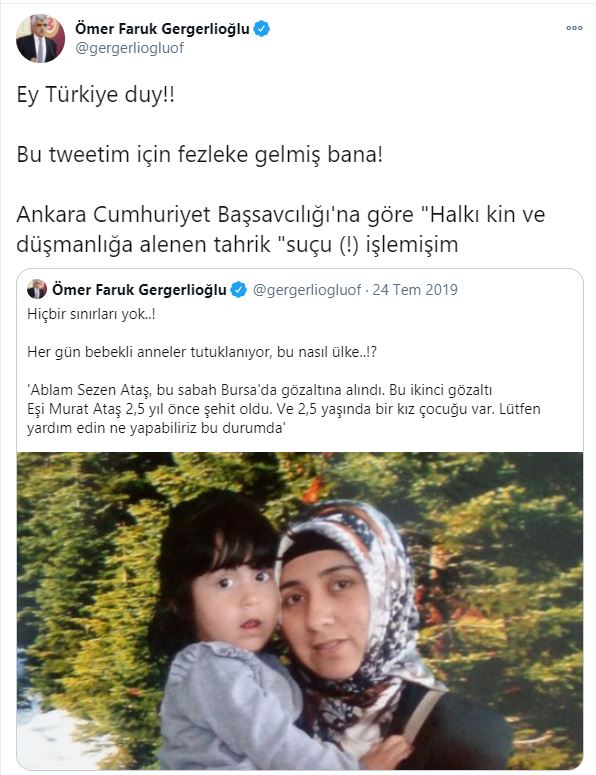
Task: Open the @gergerliogluof handle under main name
Action: tap(129, 48)
